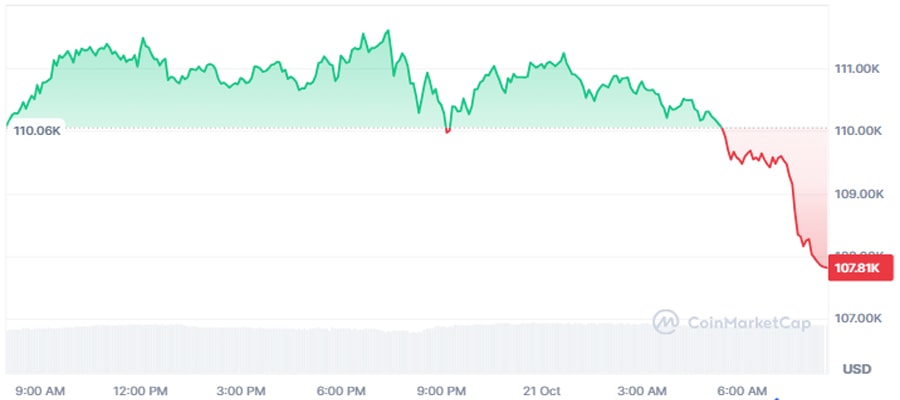Screen dimensions: 900x400
Task: Click the CoinMarketCap logo icon
Action: pos(666,321)
